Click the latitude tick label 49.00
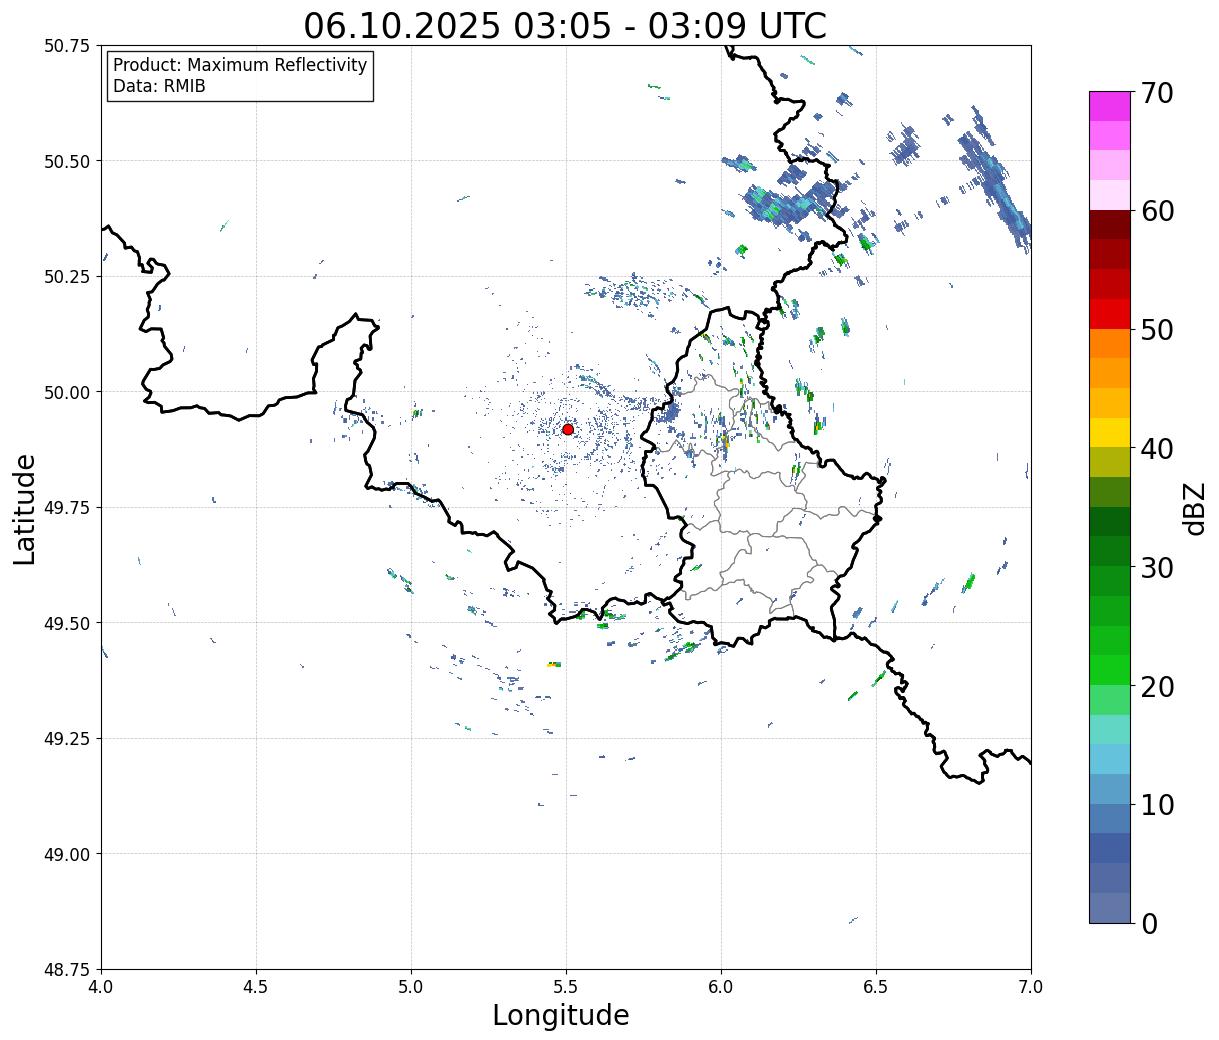Screen dimensions: 1219x1040 pos(66,854)
